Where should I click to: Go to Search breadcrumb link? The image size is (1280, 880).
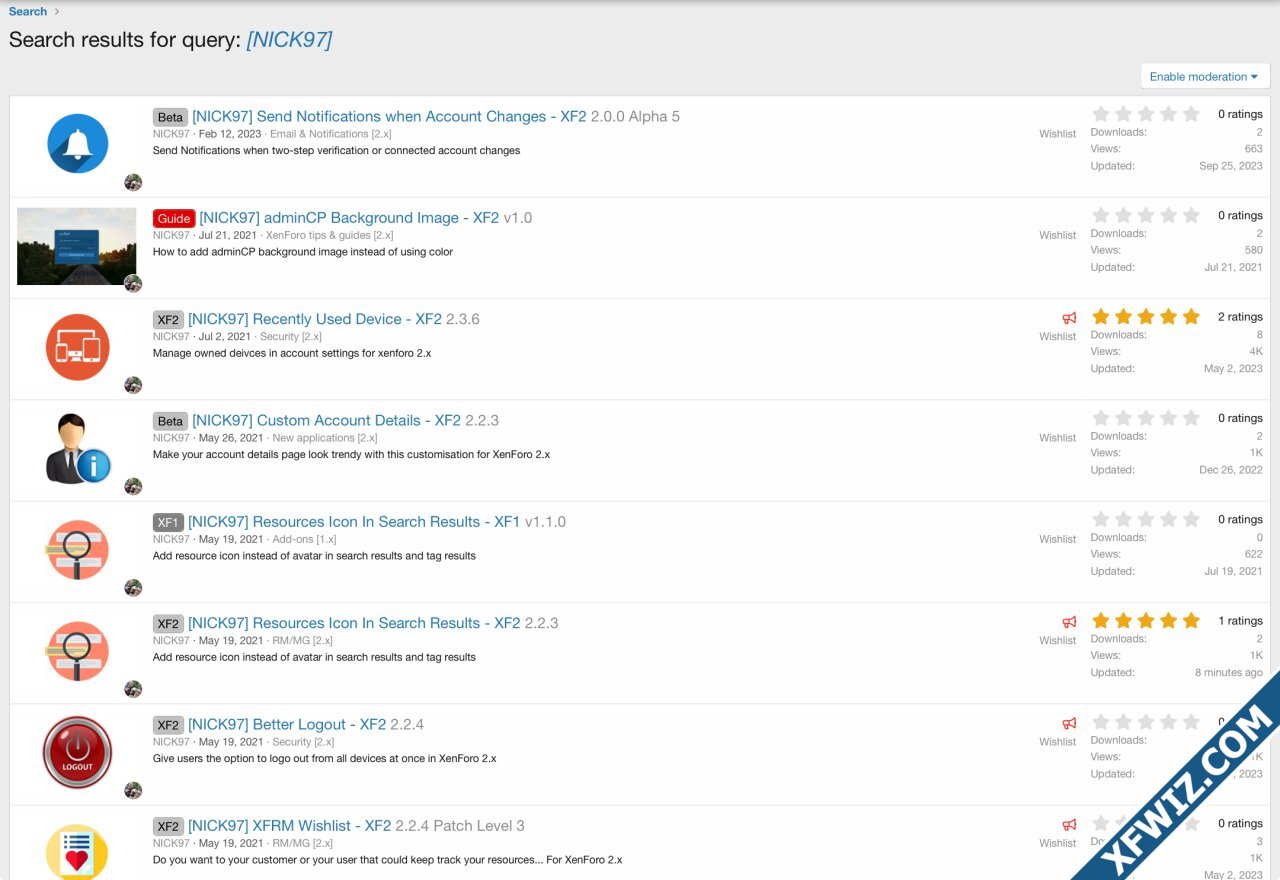click(x=28, y=12)
